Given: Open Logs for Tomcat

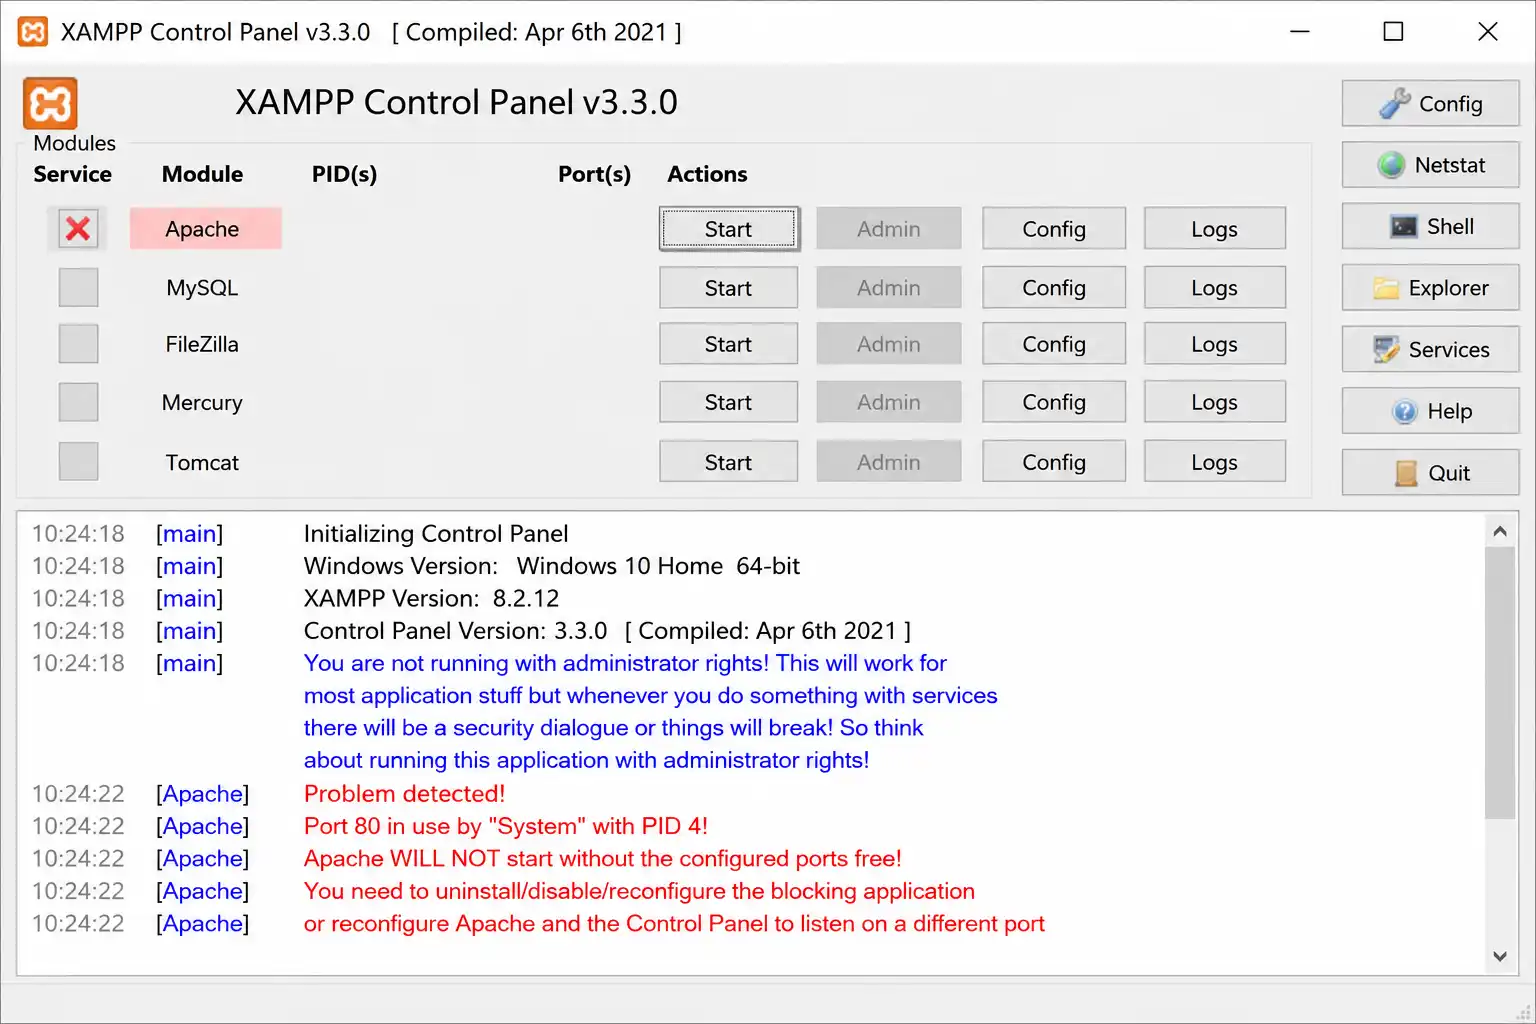Looking at the screenshot, I should point(1214,462).
